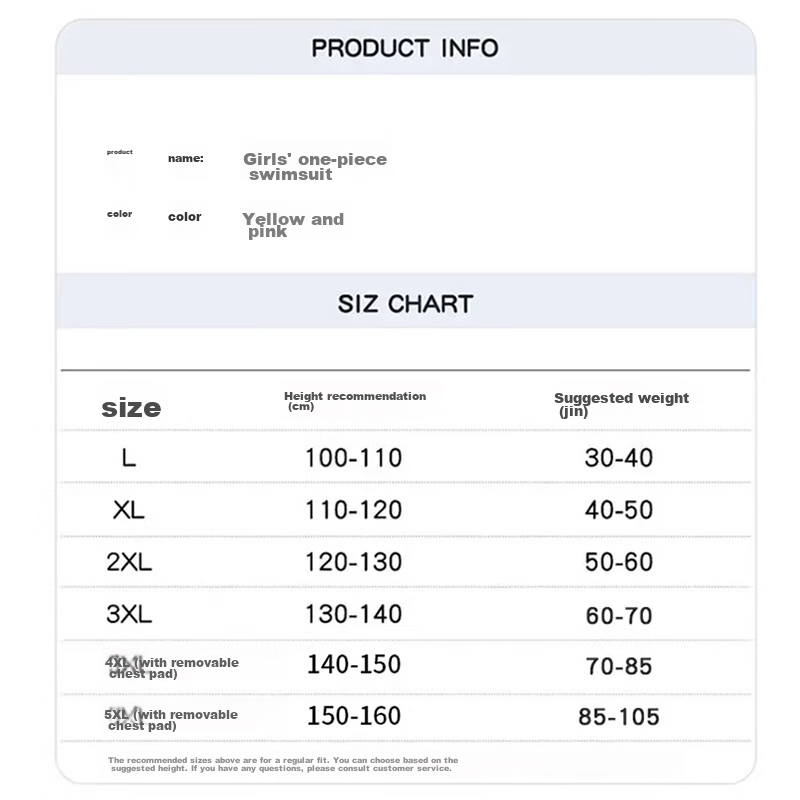
Task: Select the XL size row label
Action: (129, 510)
